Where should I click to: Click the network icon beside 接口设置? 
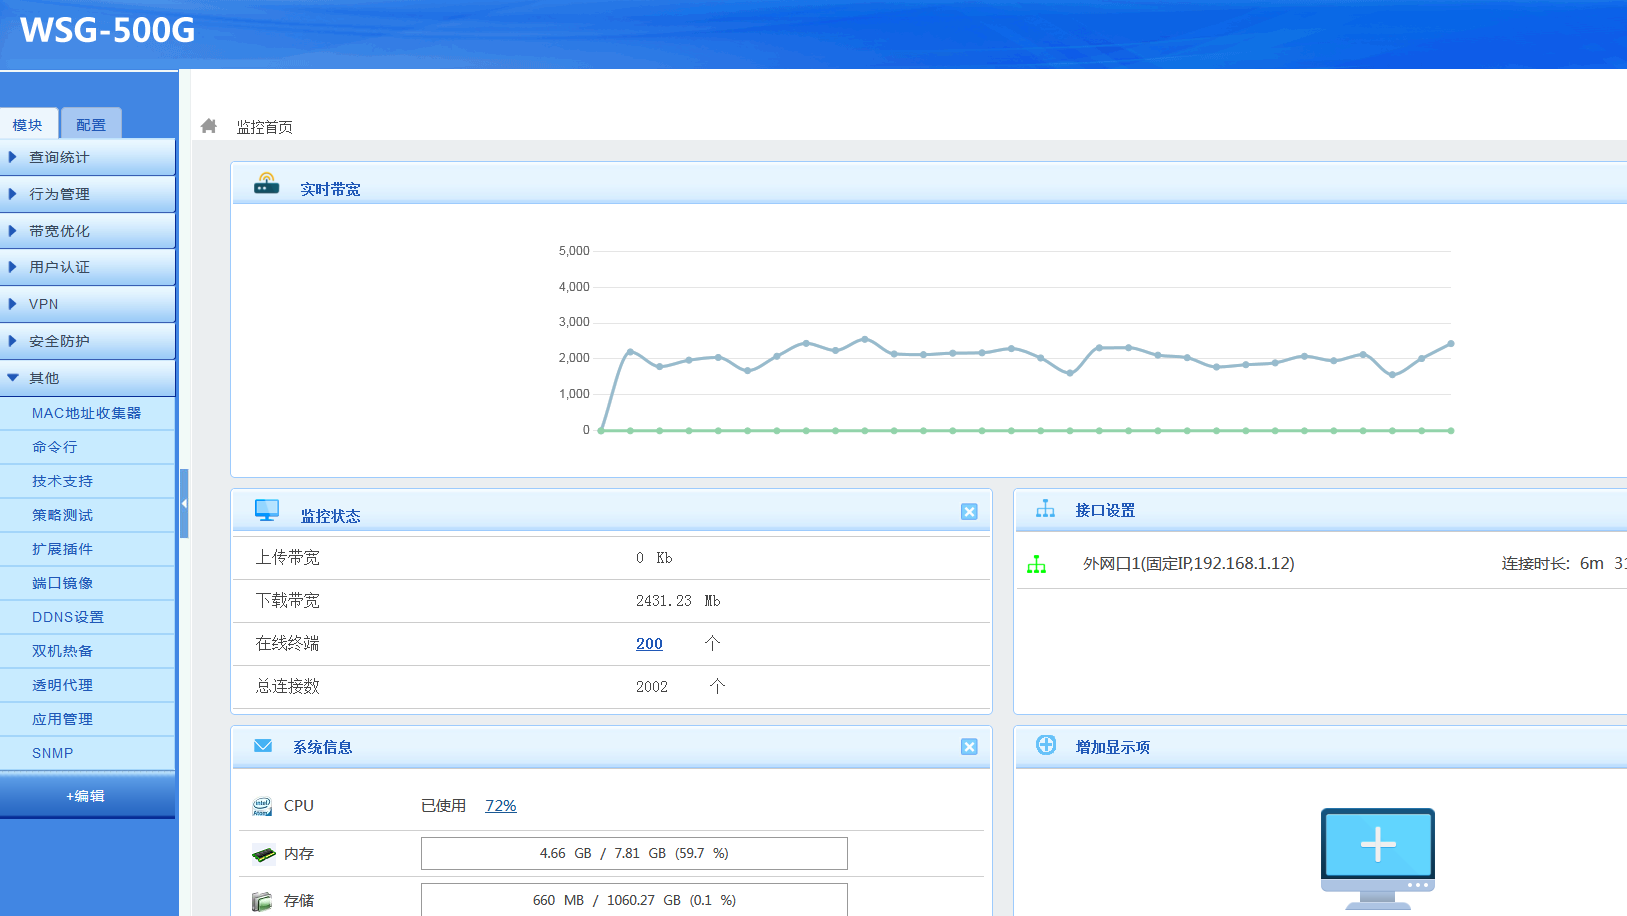(x=1045, y=510)
